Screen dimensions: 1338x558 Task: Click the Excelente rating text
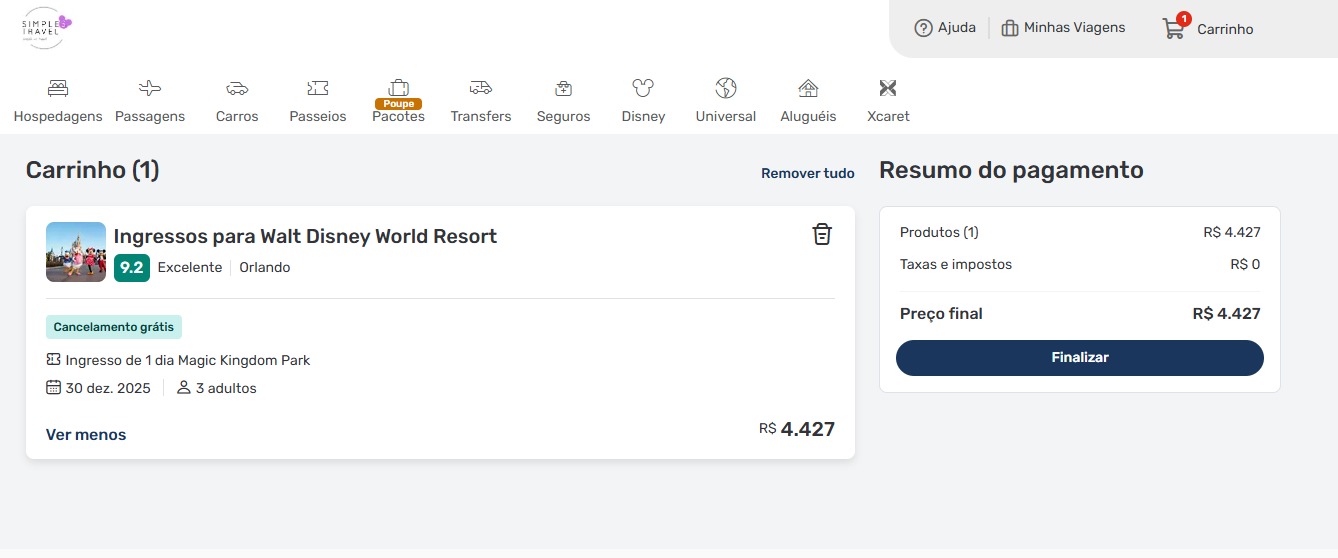tap(190, 268)
